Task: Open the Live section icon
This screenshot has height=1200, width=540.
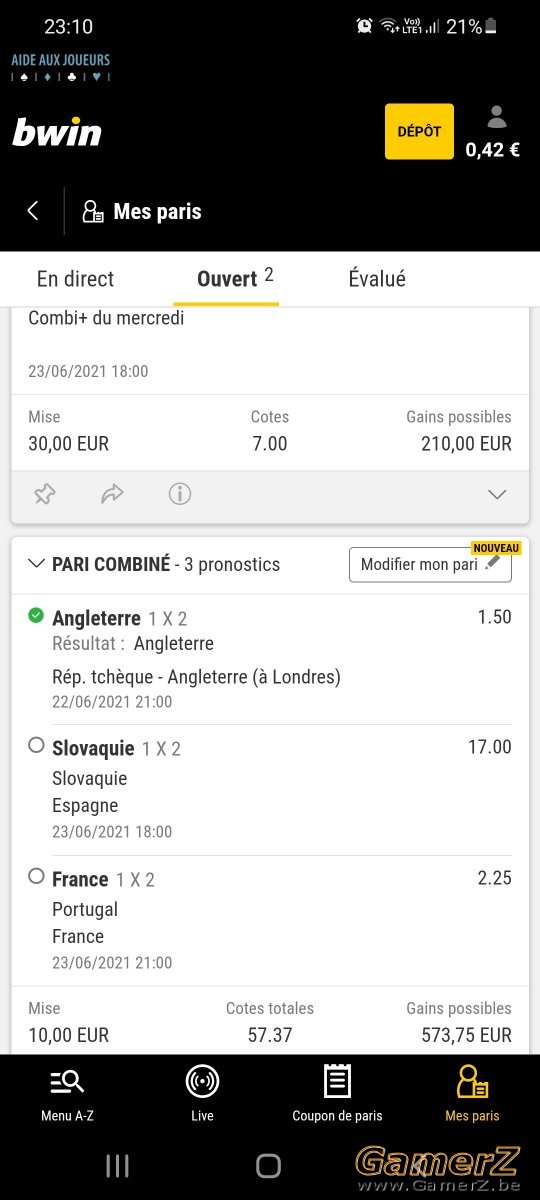Action: [x=202, y=1081]
